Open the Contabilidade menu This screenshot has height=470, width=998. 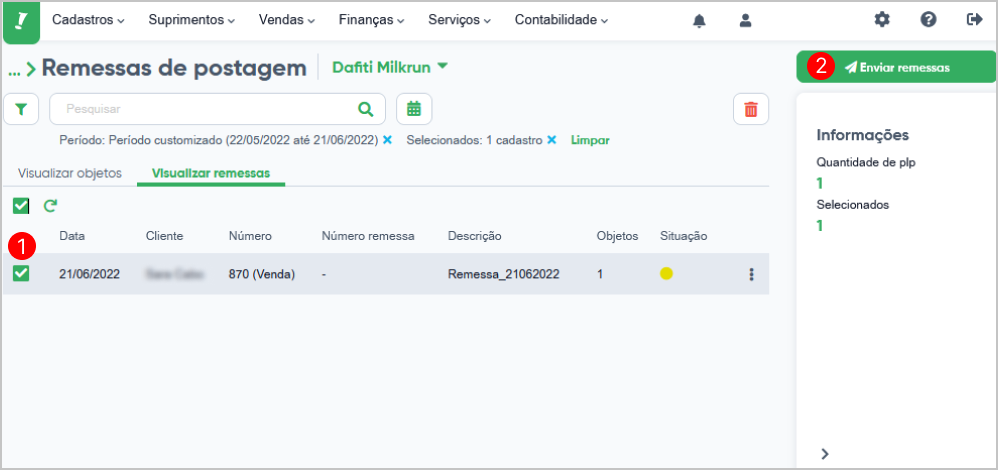[x=561, y=20]
